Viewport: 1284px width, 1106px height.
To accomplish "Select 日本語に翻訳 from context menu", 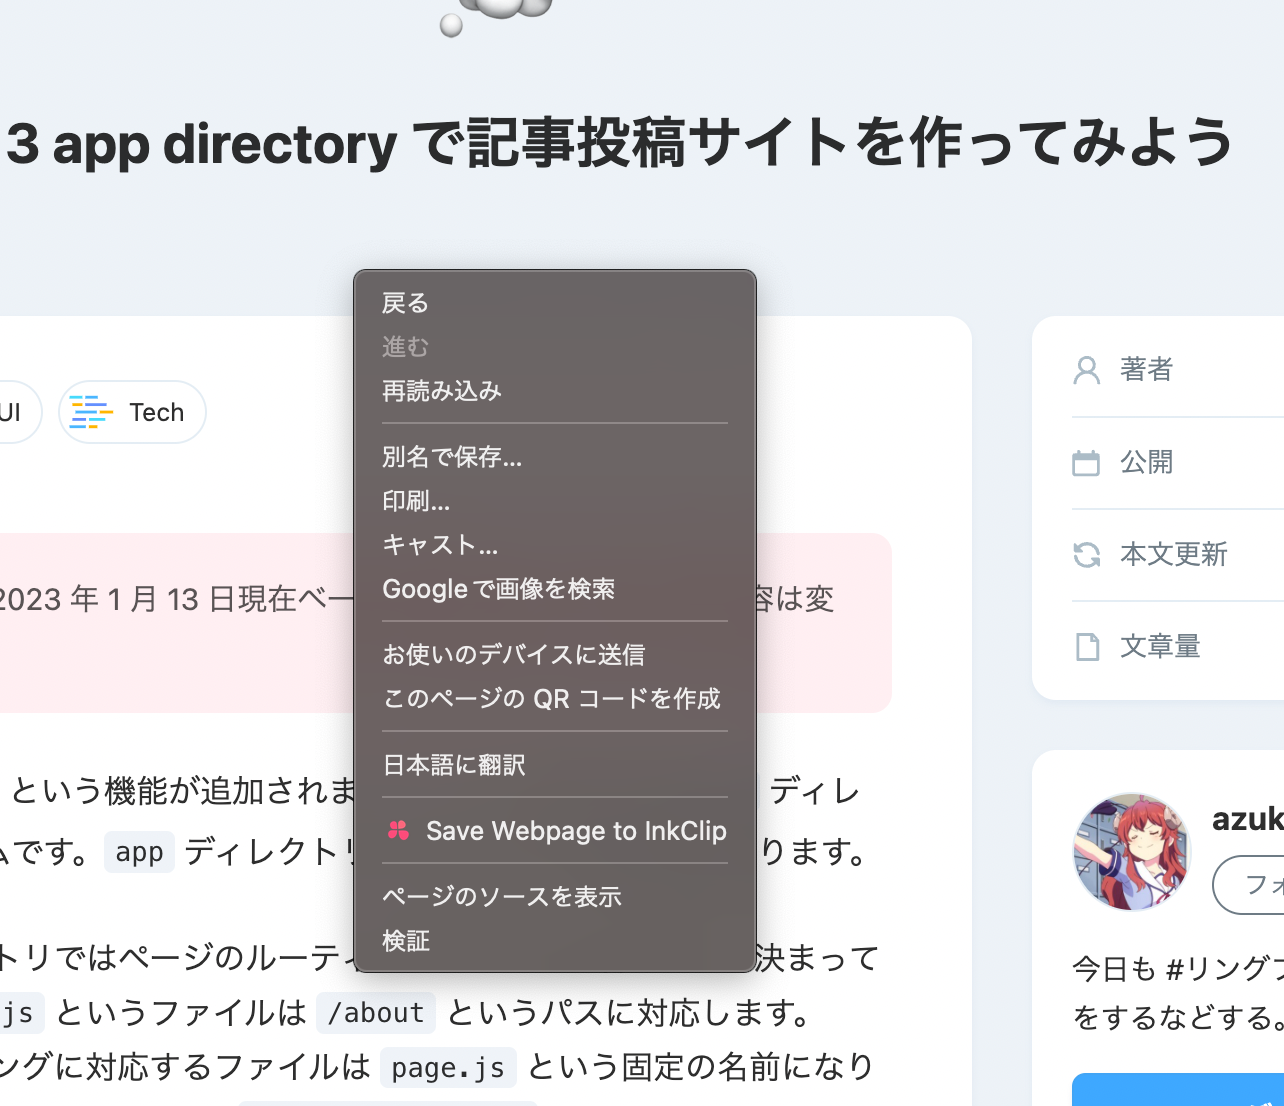I will coord(454,765).
